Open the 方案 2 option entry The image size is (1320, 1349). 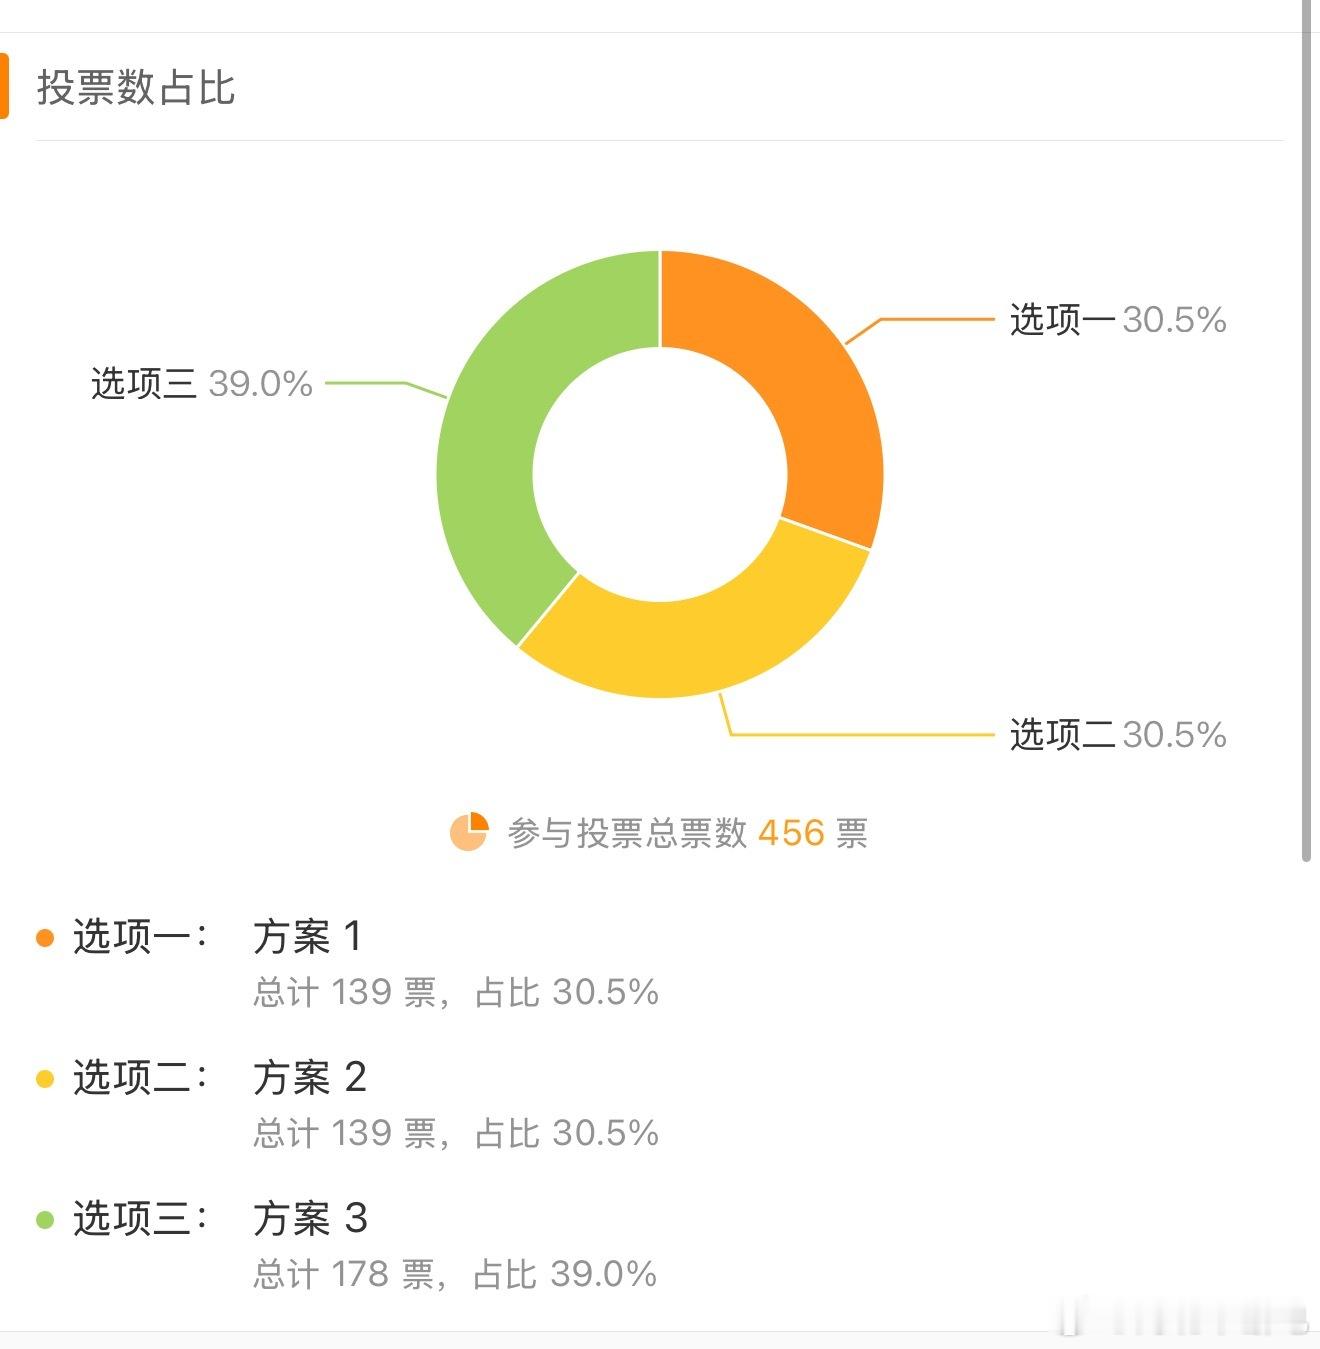[x=310, y=1078]
